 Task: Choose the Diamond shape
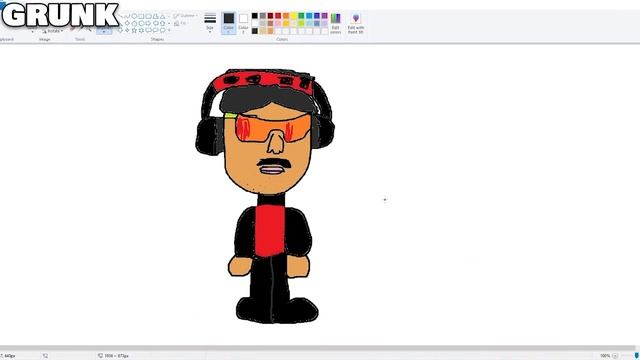tap(127, 23)
